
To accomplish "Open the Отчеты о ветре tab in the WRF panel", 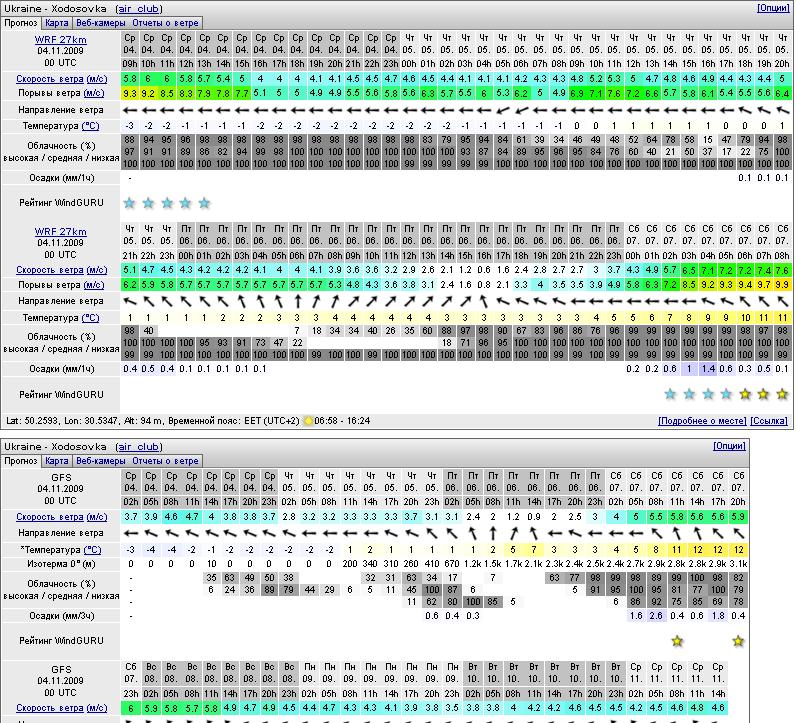I will coord(167,22).
